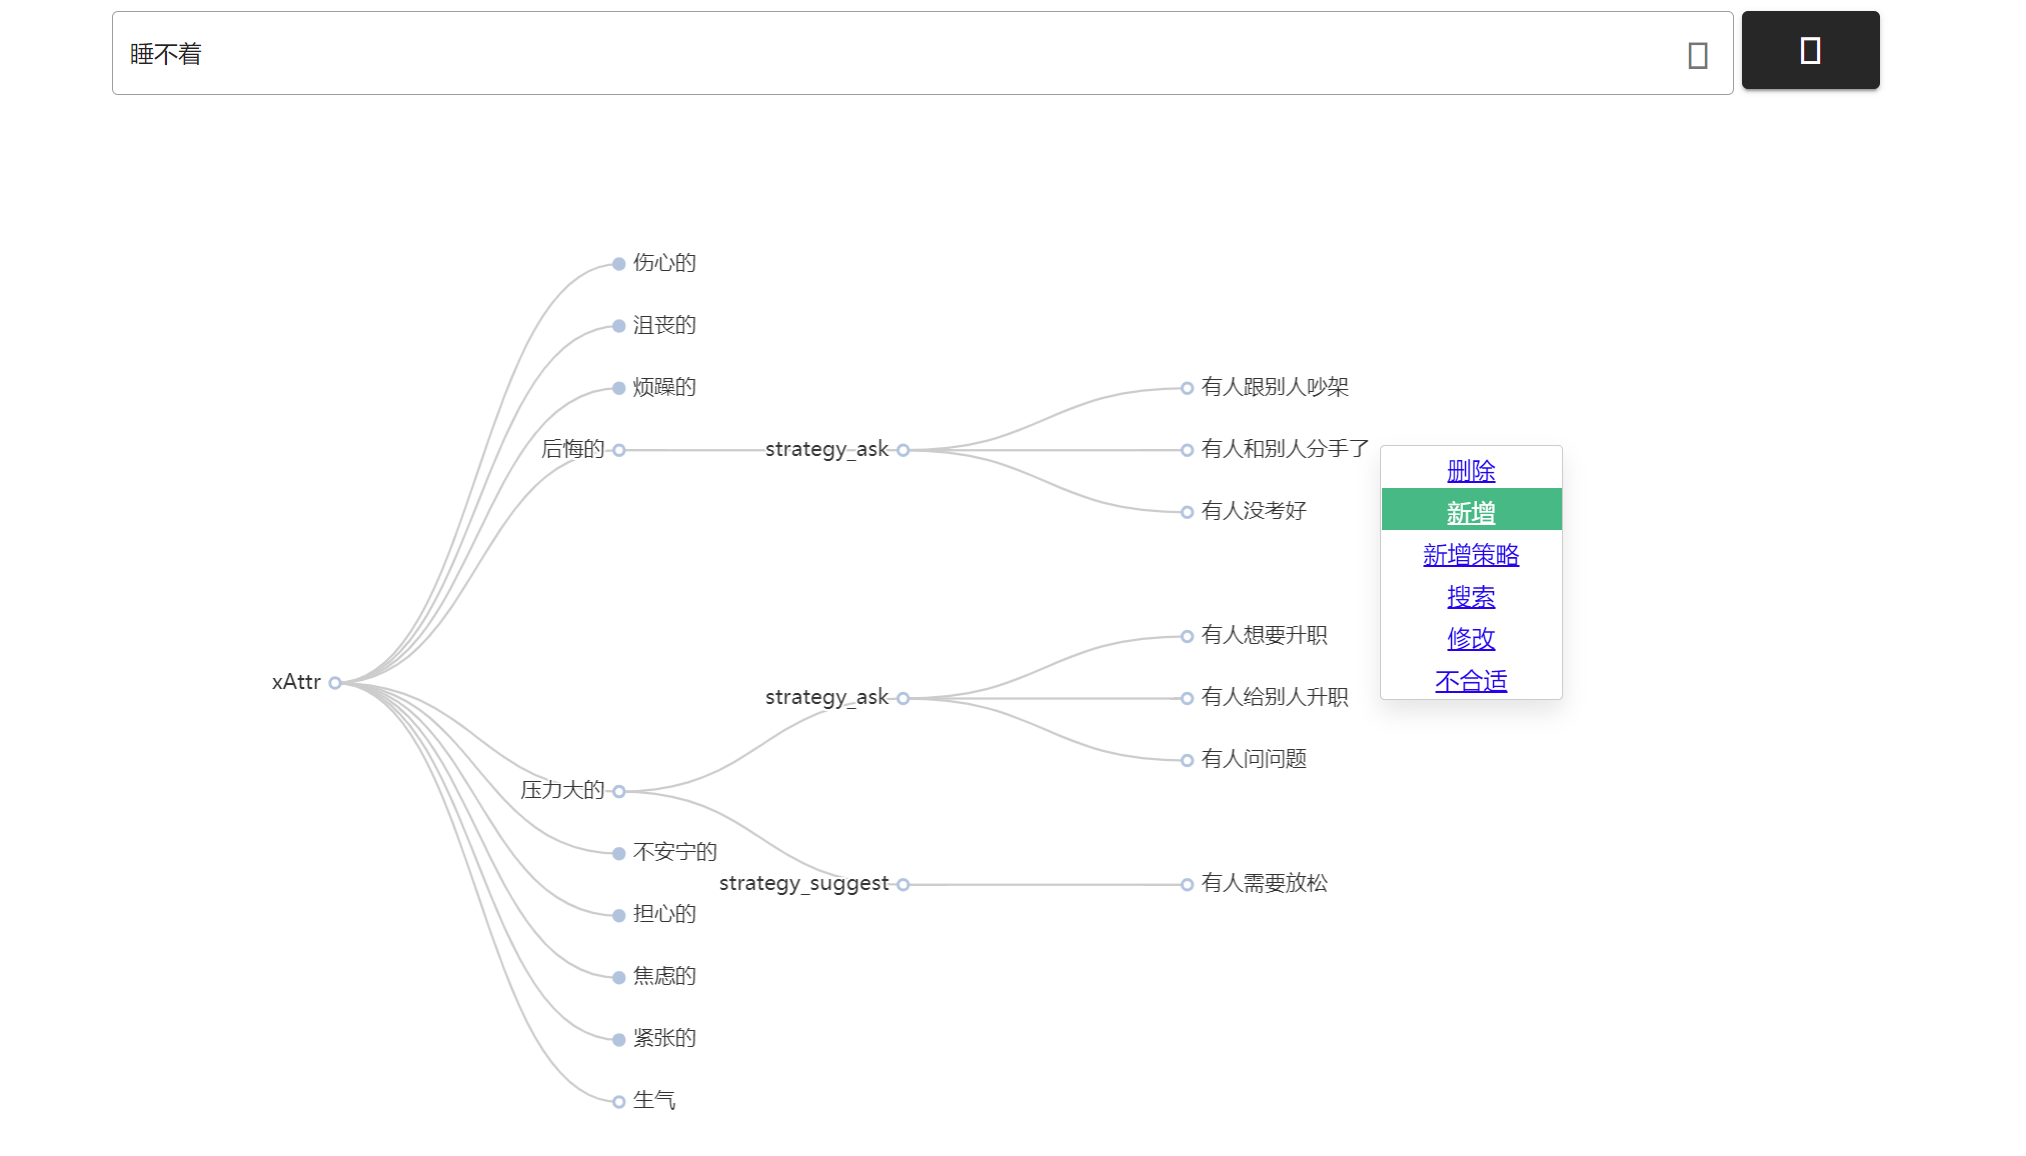Image resolution: width=2026 pixels, height=1156 pixels.
Task: Select the 有人想要升职 node
Action: pyautogui.click(x=1187, y=636)
